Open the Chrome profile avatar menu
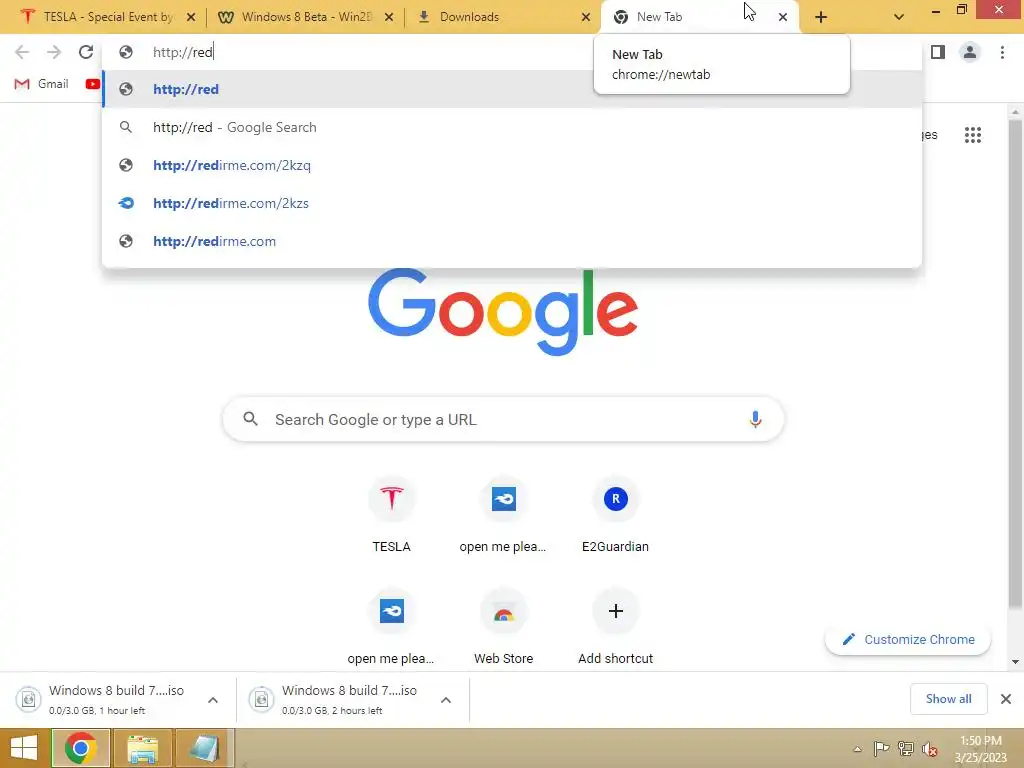Viewport: 1024px width, 768px height. 970,52
